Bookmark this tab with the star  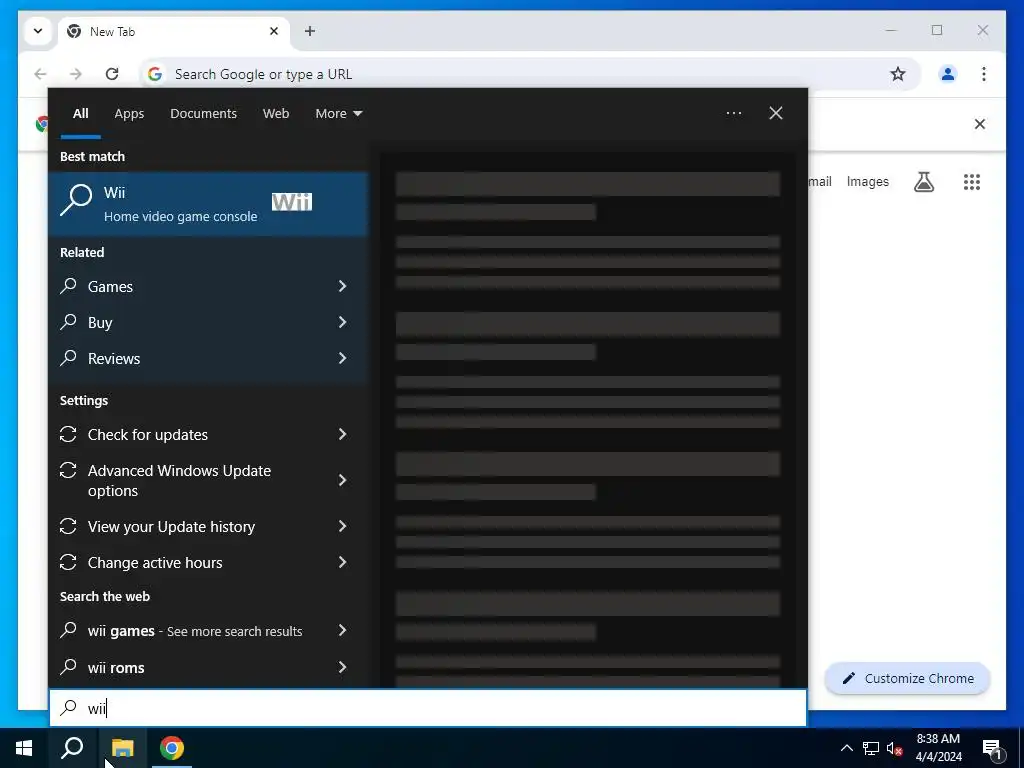898,74
